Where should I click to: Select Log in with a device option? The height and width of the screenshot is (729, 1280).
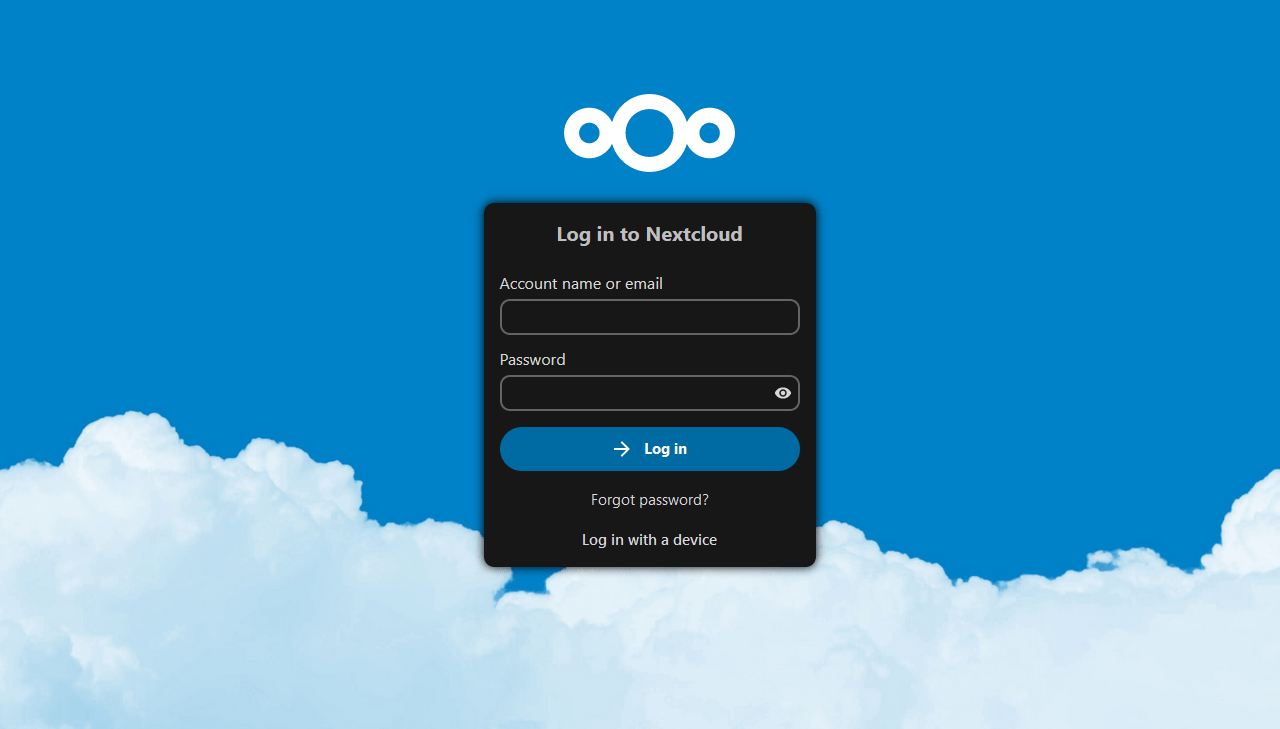tap(649, 539)
